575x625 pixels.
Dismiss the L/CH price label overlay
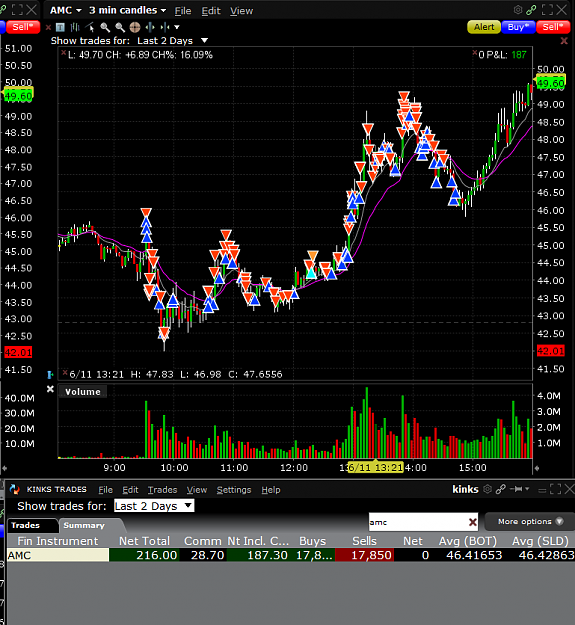click(x=63, y=53)
